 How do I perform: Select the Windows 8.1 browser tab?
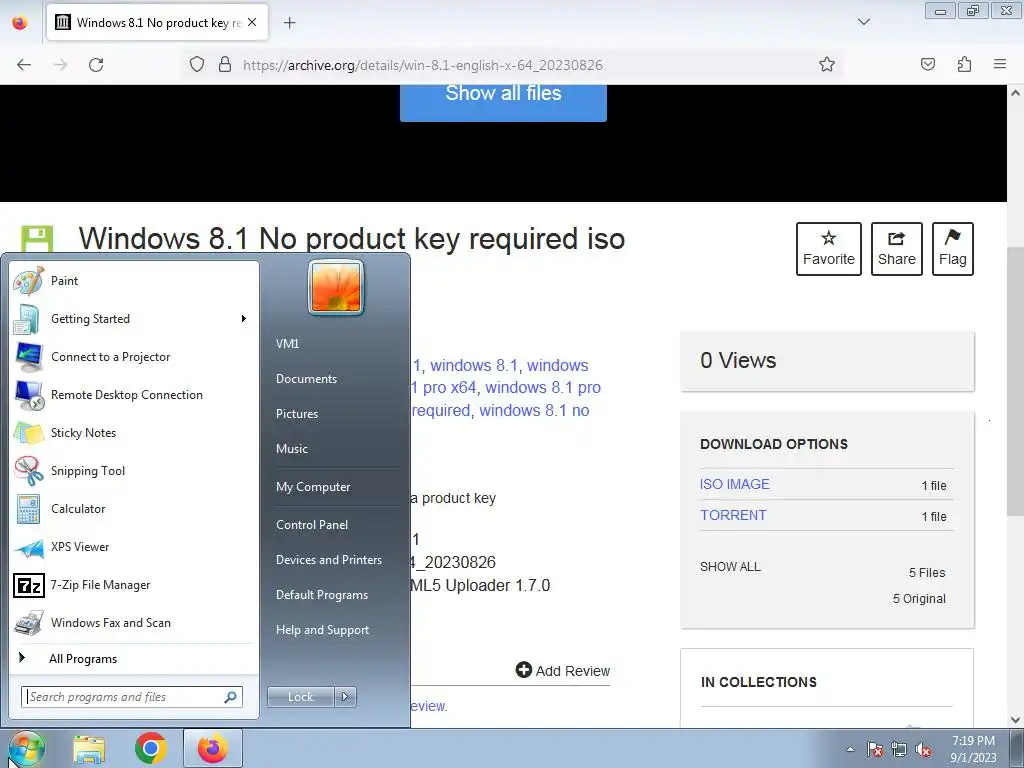(157, 23)
